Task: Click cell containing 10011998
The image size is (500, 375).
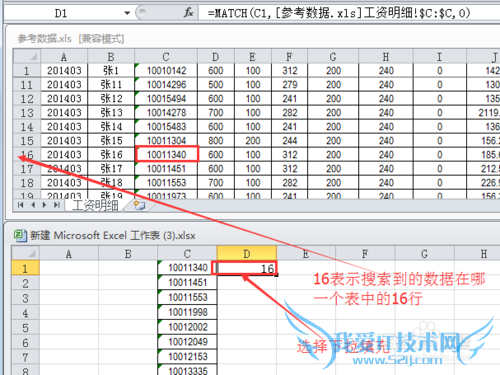Action: coord(187,312)
